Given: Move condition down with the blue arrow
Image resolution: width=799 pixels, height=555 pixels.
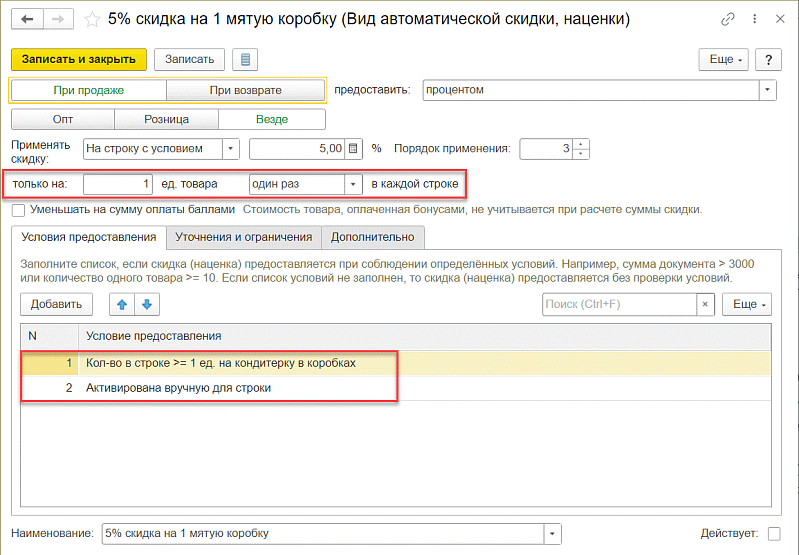Looking at the screenshot, I should point(147,304).
